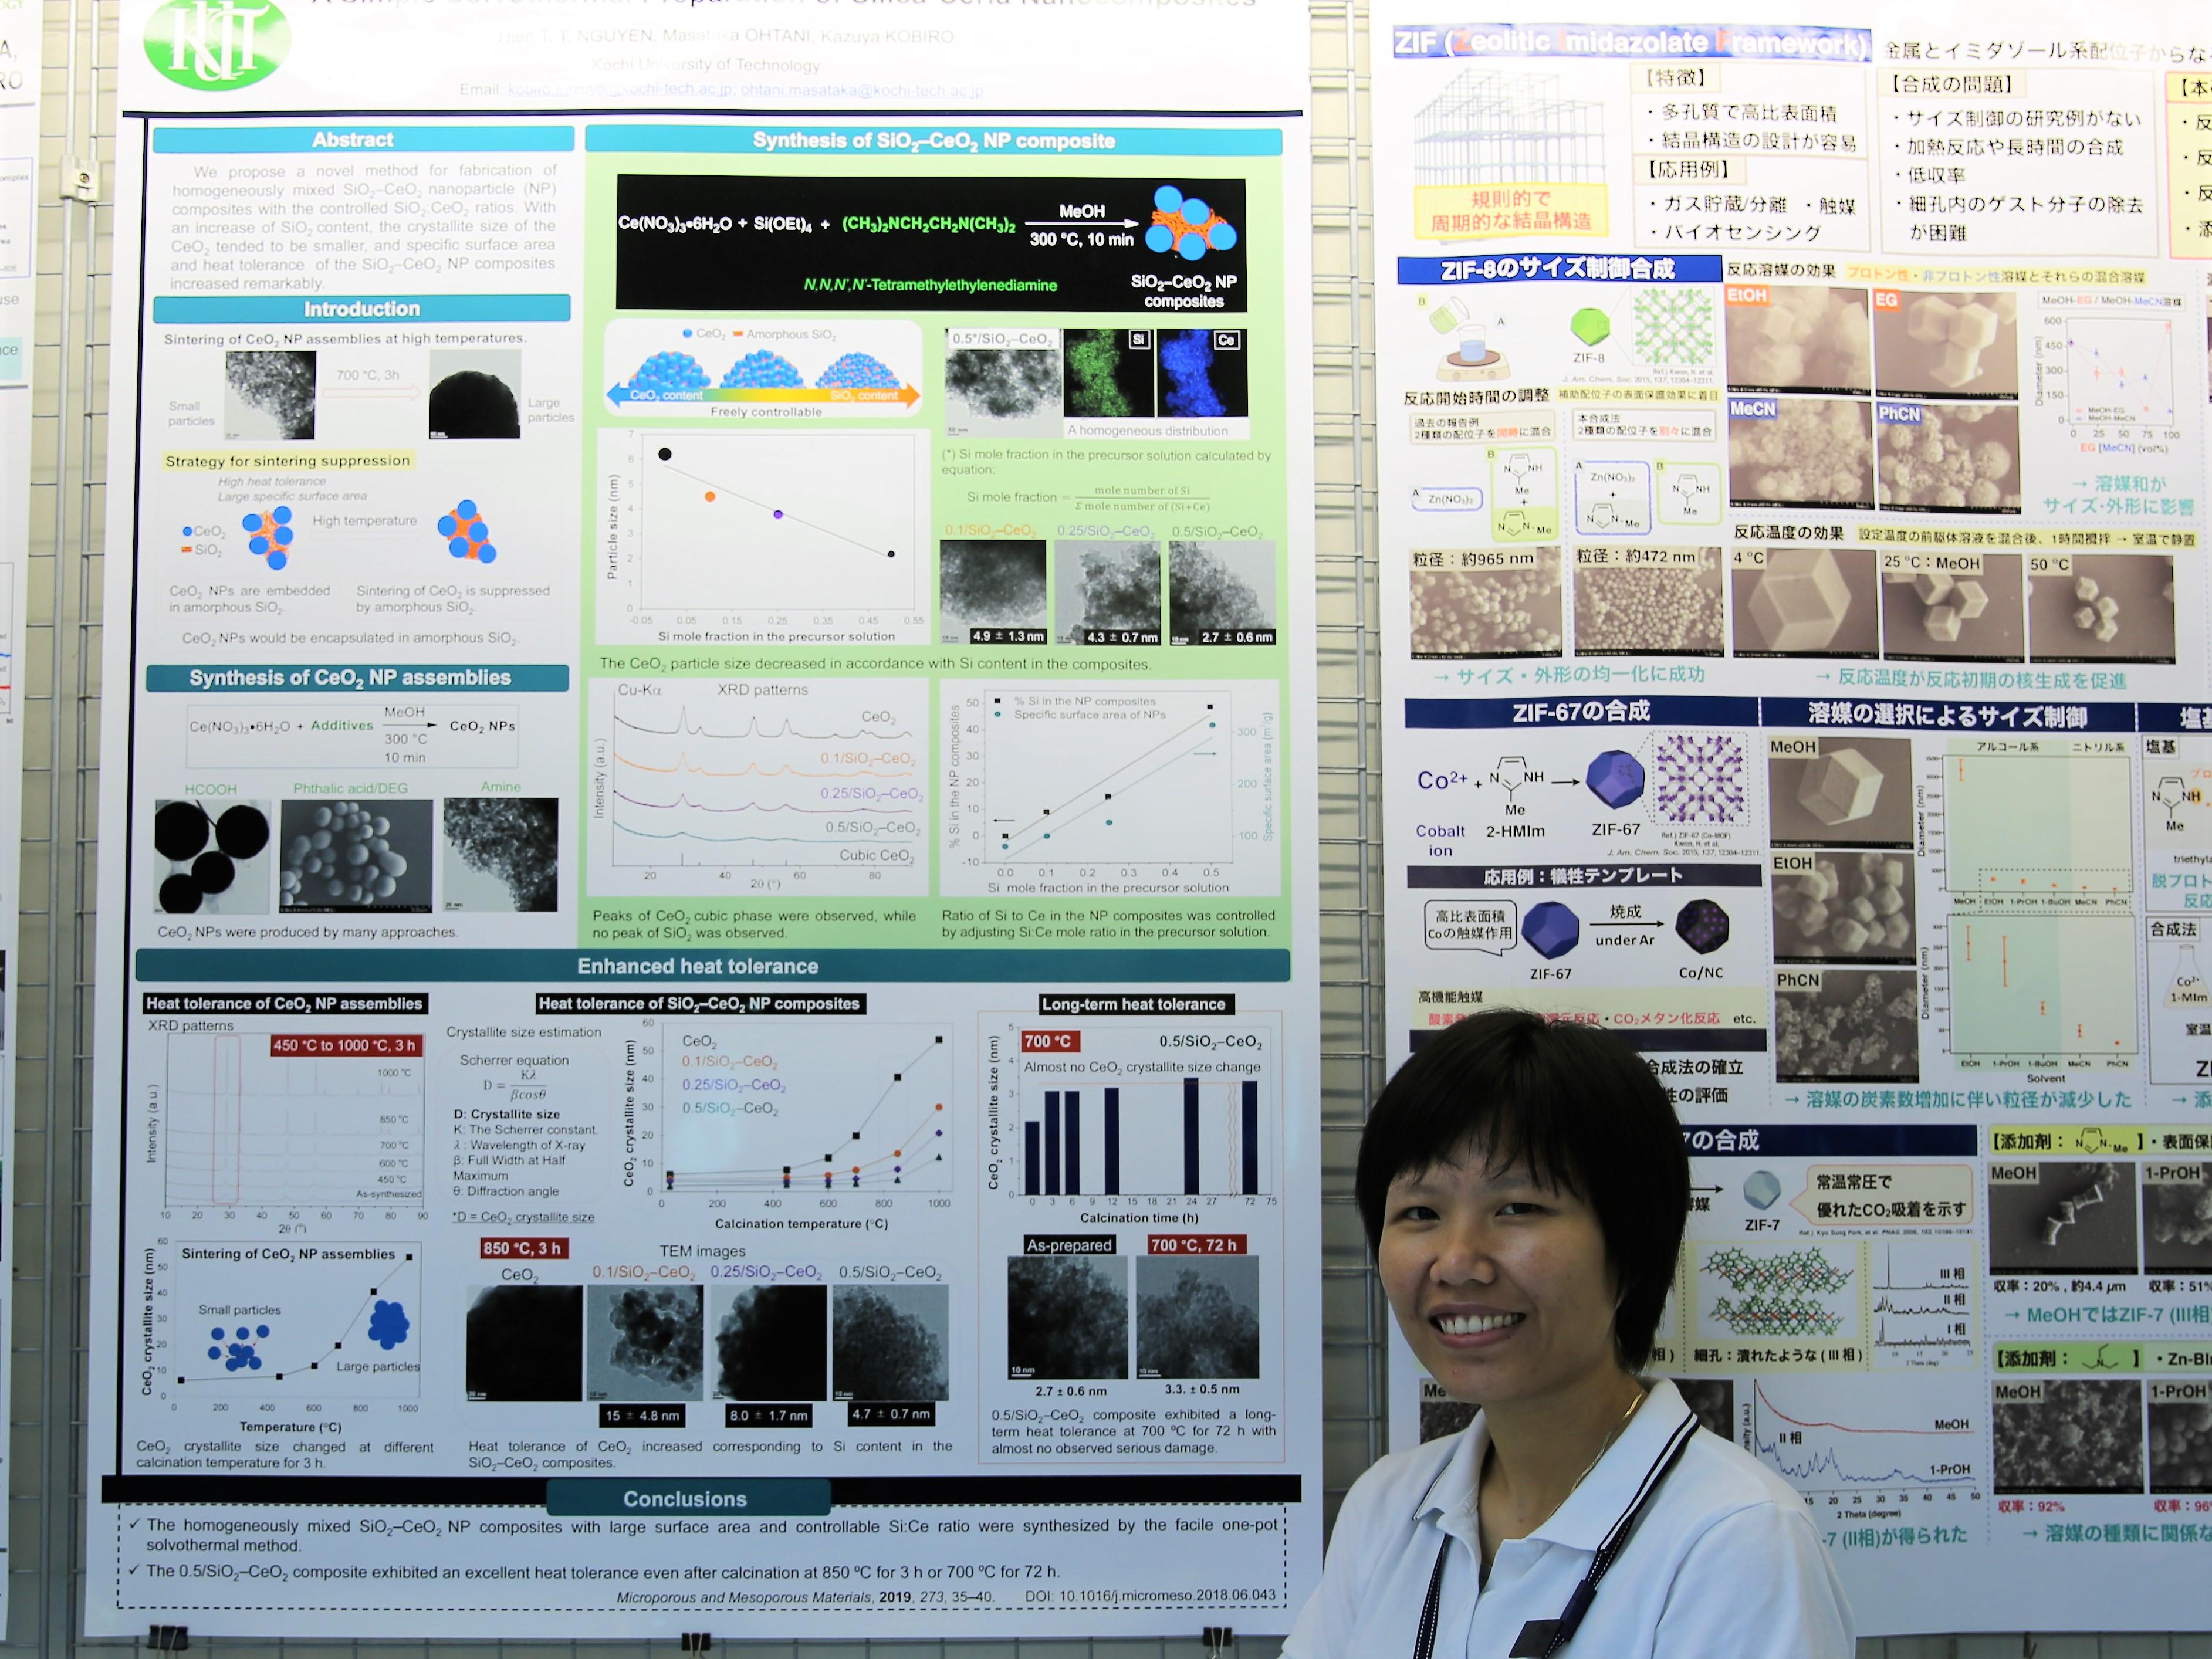Viewport: 2212px width, 1659px height.
Task: Click the 'under Ar' arrow label
Action: [1625, 940]
